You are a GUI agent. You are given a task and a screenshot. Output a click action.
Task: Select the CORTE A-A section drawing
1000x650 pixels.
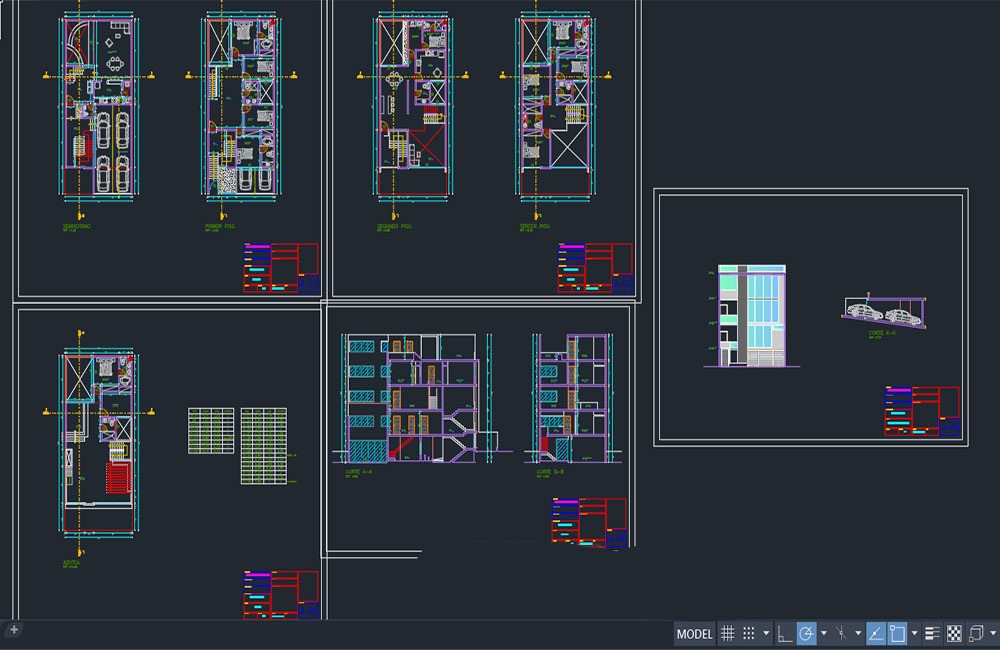click(420, 397)
